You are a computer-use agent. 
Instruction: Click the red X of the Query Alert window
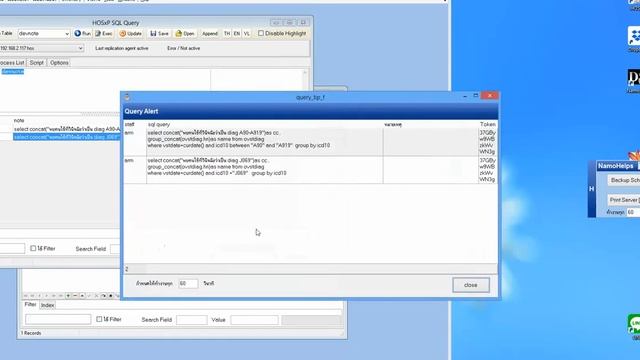pyautogui.click(x=489, y=96)
